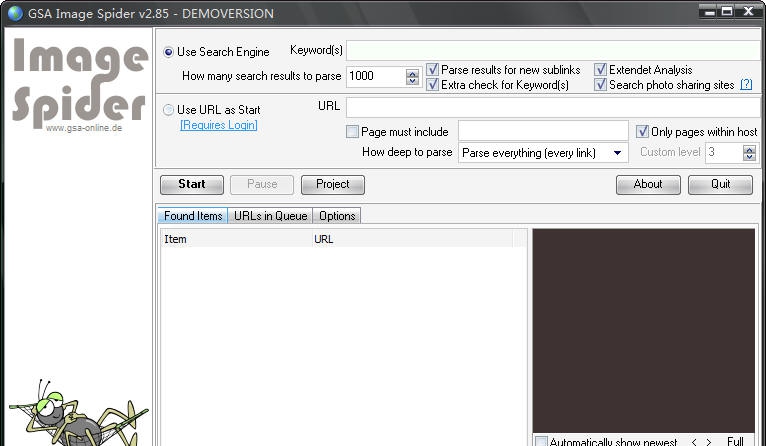
Task: Open the About dialog
Action: tap(648, 185)
